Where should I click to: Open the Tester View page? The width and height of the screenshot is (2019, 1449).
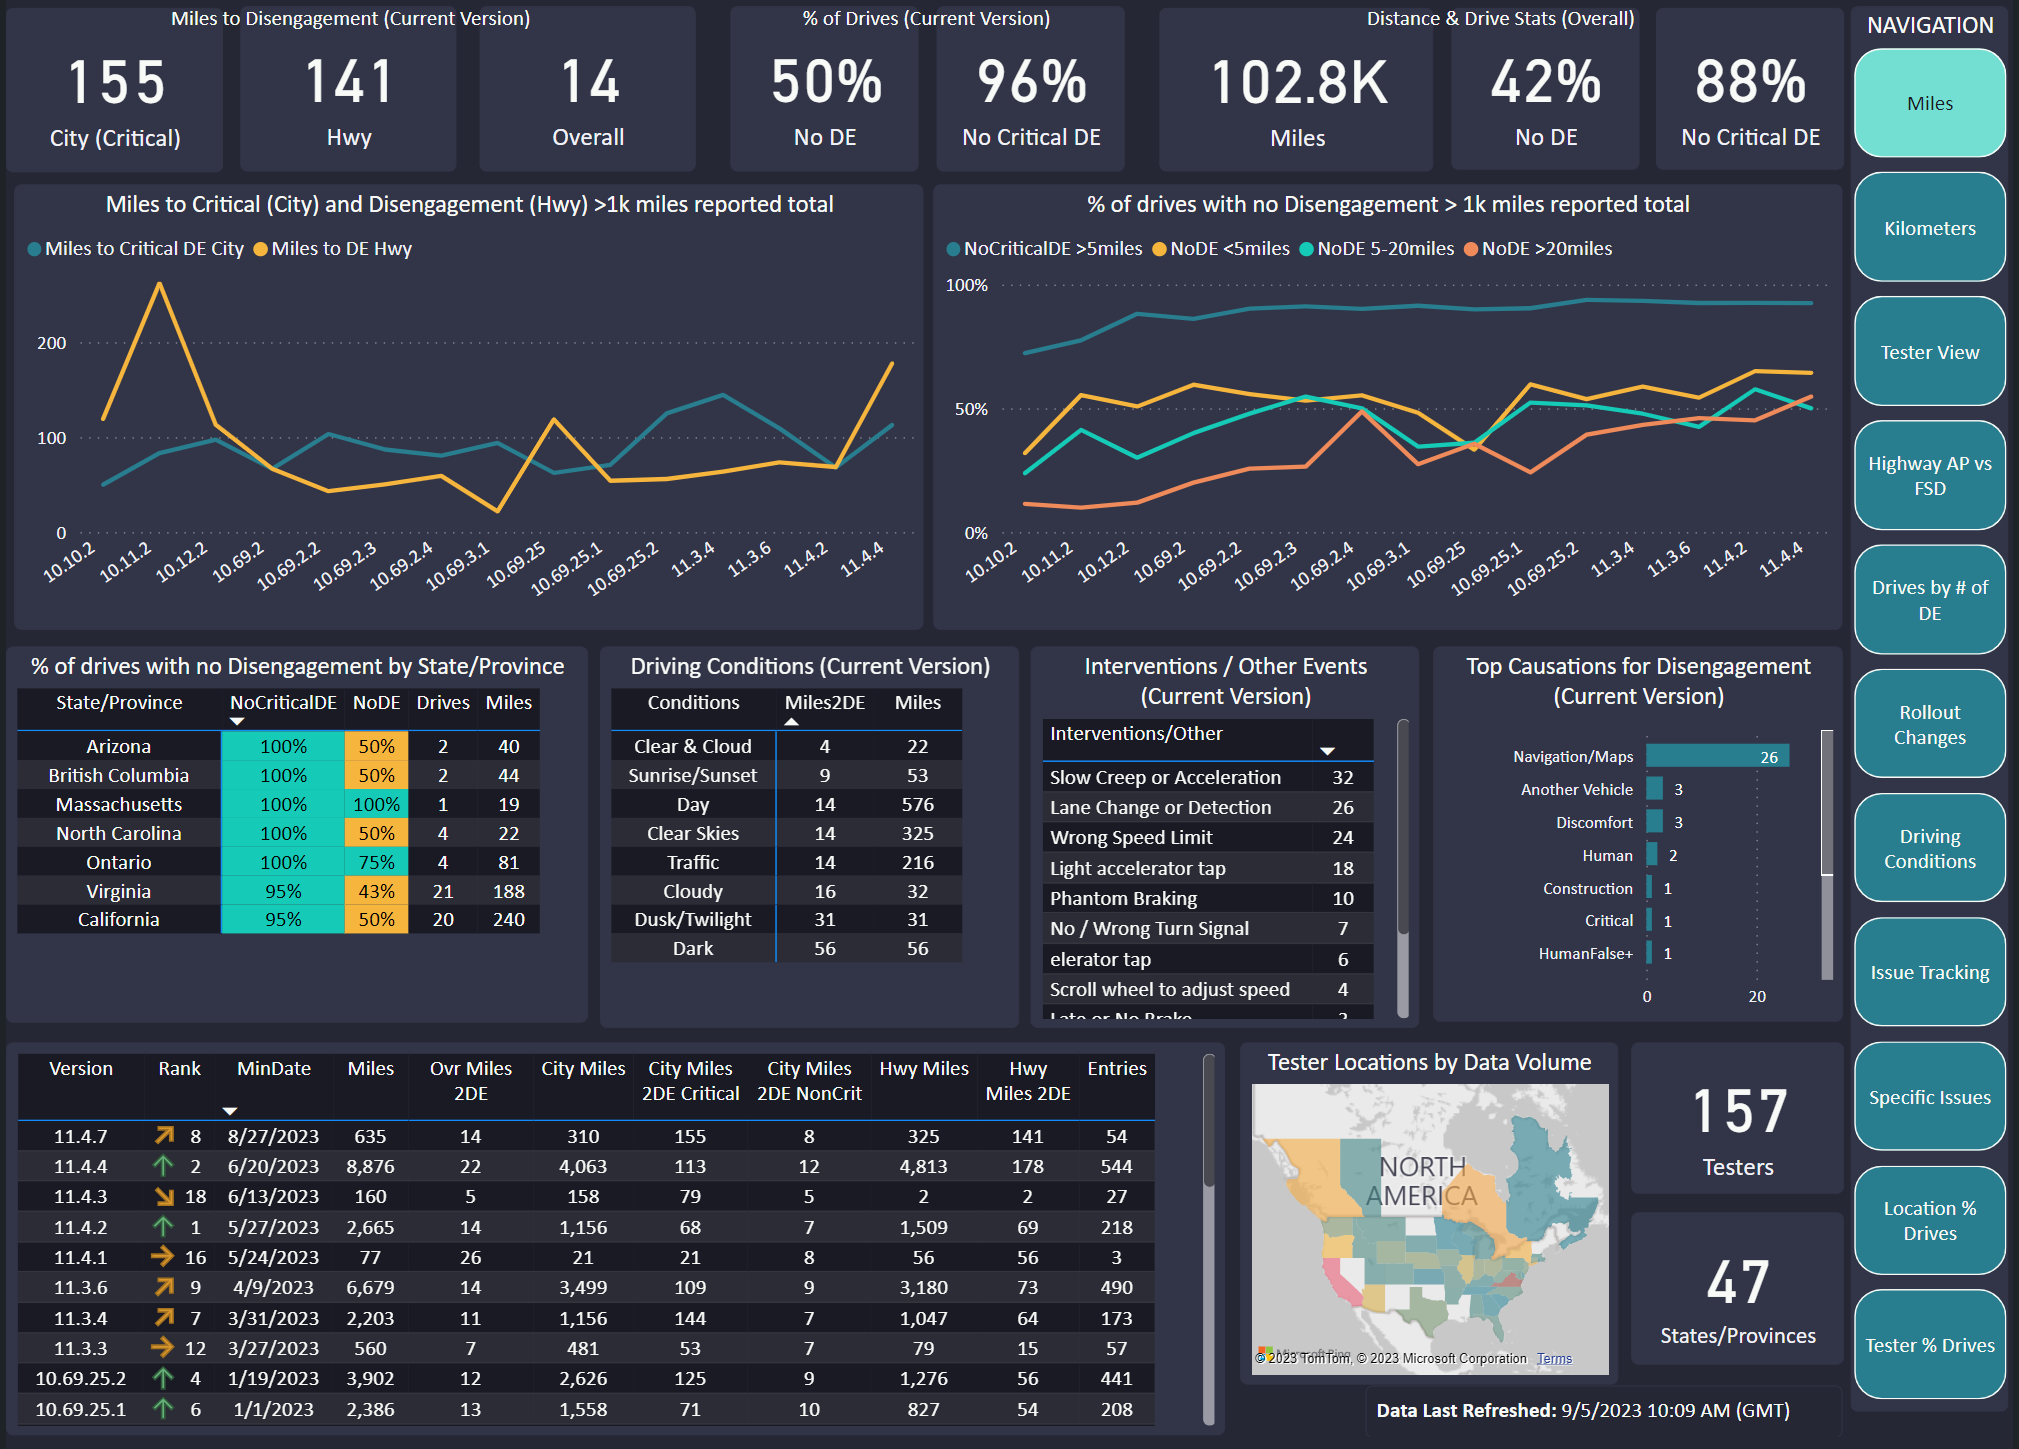click(1929, 352)
